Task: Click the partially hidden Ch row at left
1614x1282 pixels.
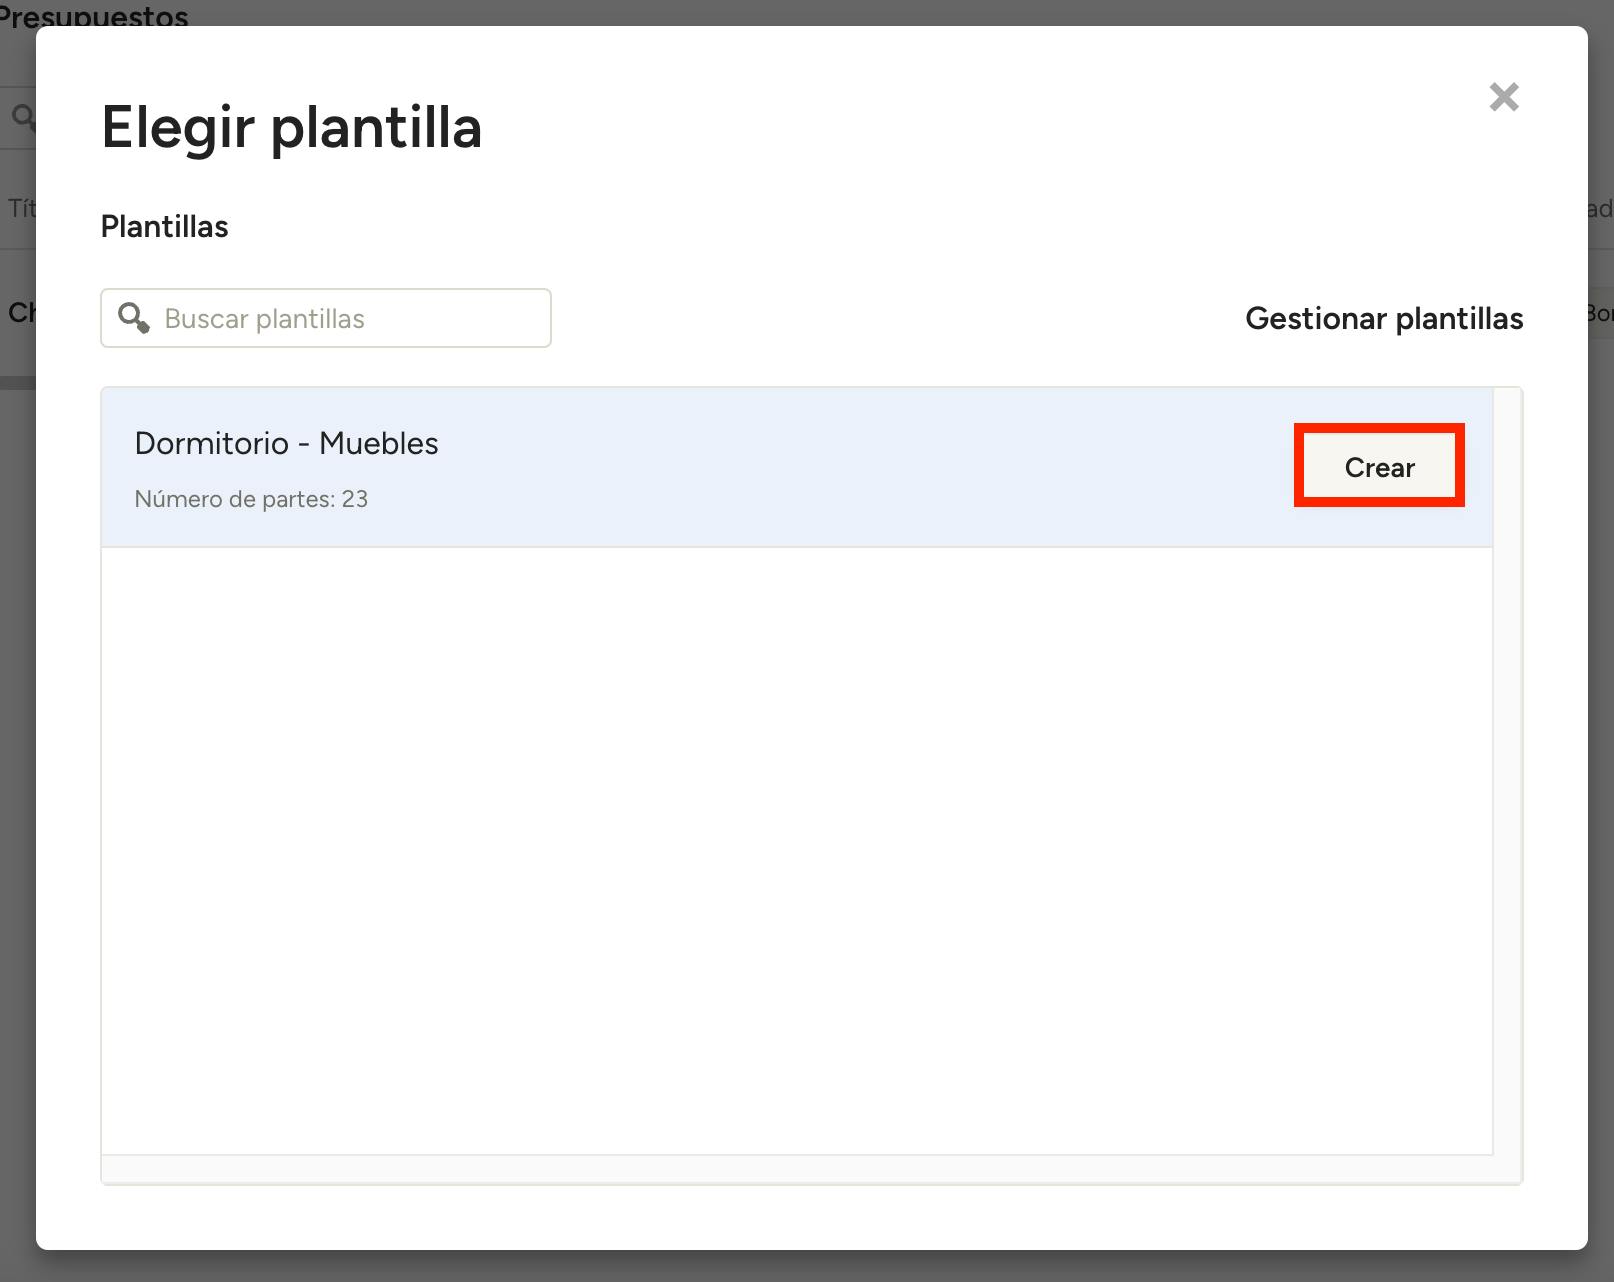Action: 20,313
